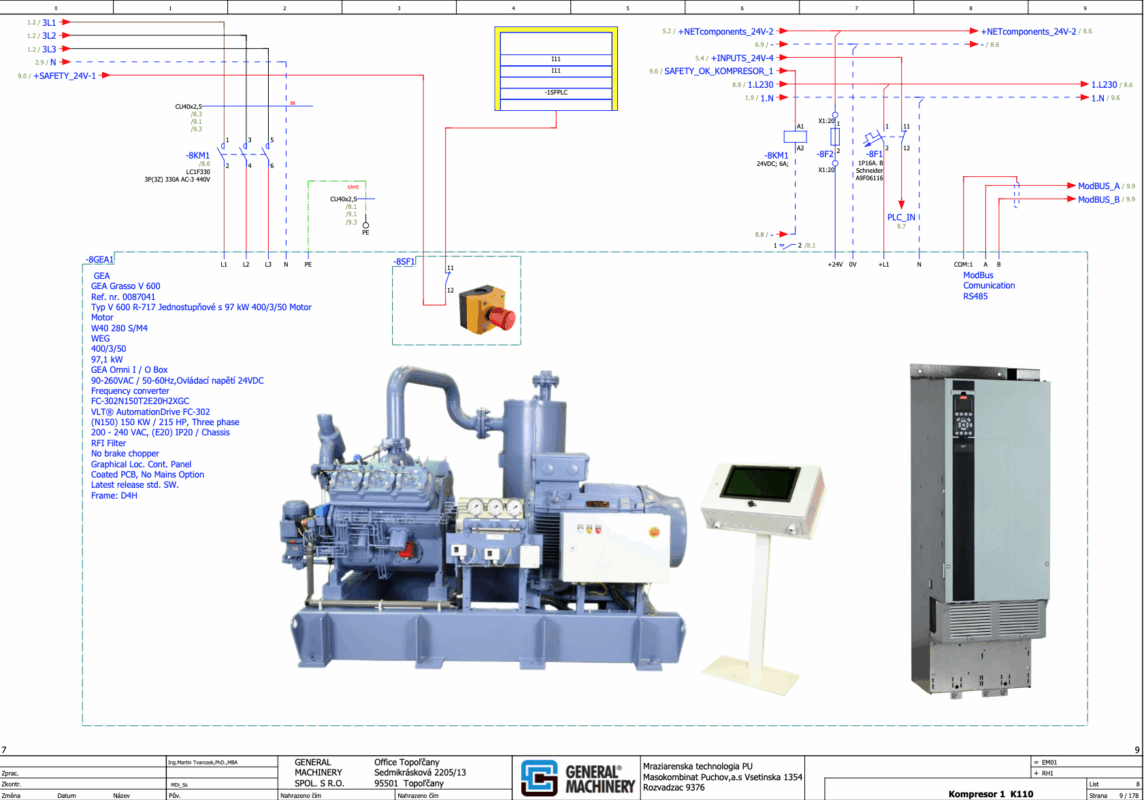Select the '97,1 kW' power rating
Viewport: 1144px width, 800px height.
pyautogui.click(x=107, y=360)
